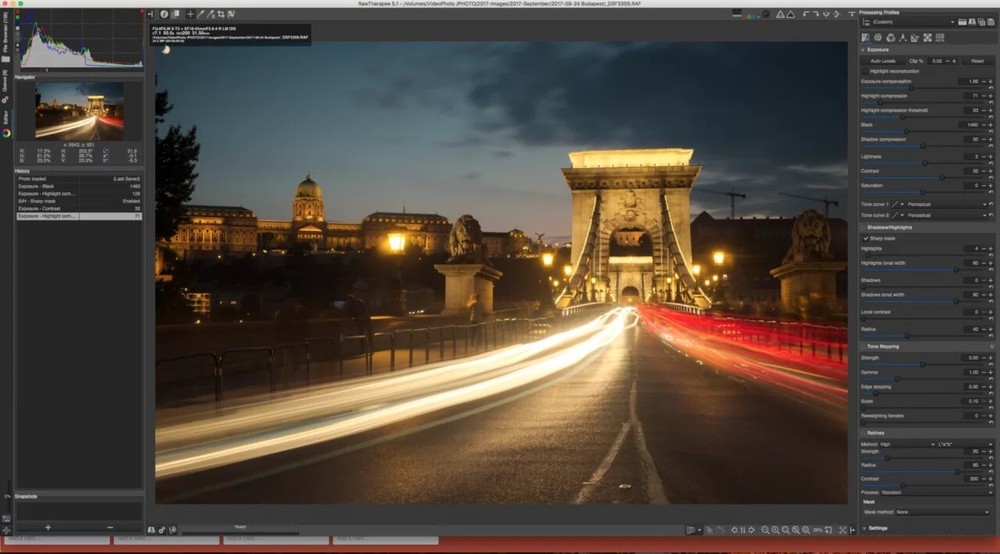Click the Clip % value field
1000x554 pixels.
pyautogui.click(x=937, y=61)
